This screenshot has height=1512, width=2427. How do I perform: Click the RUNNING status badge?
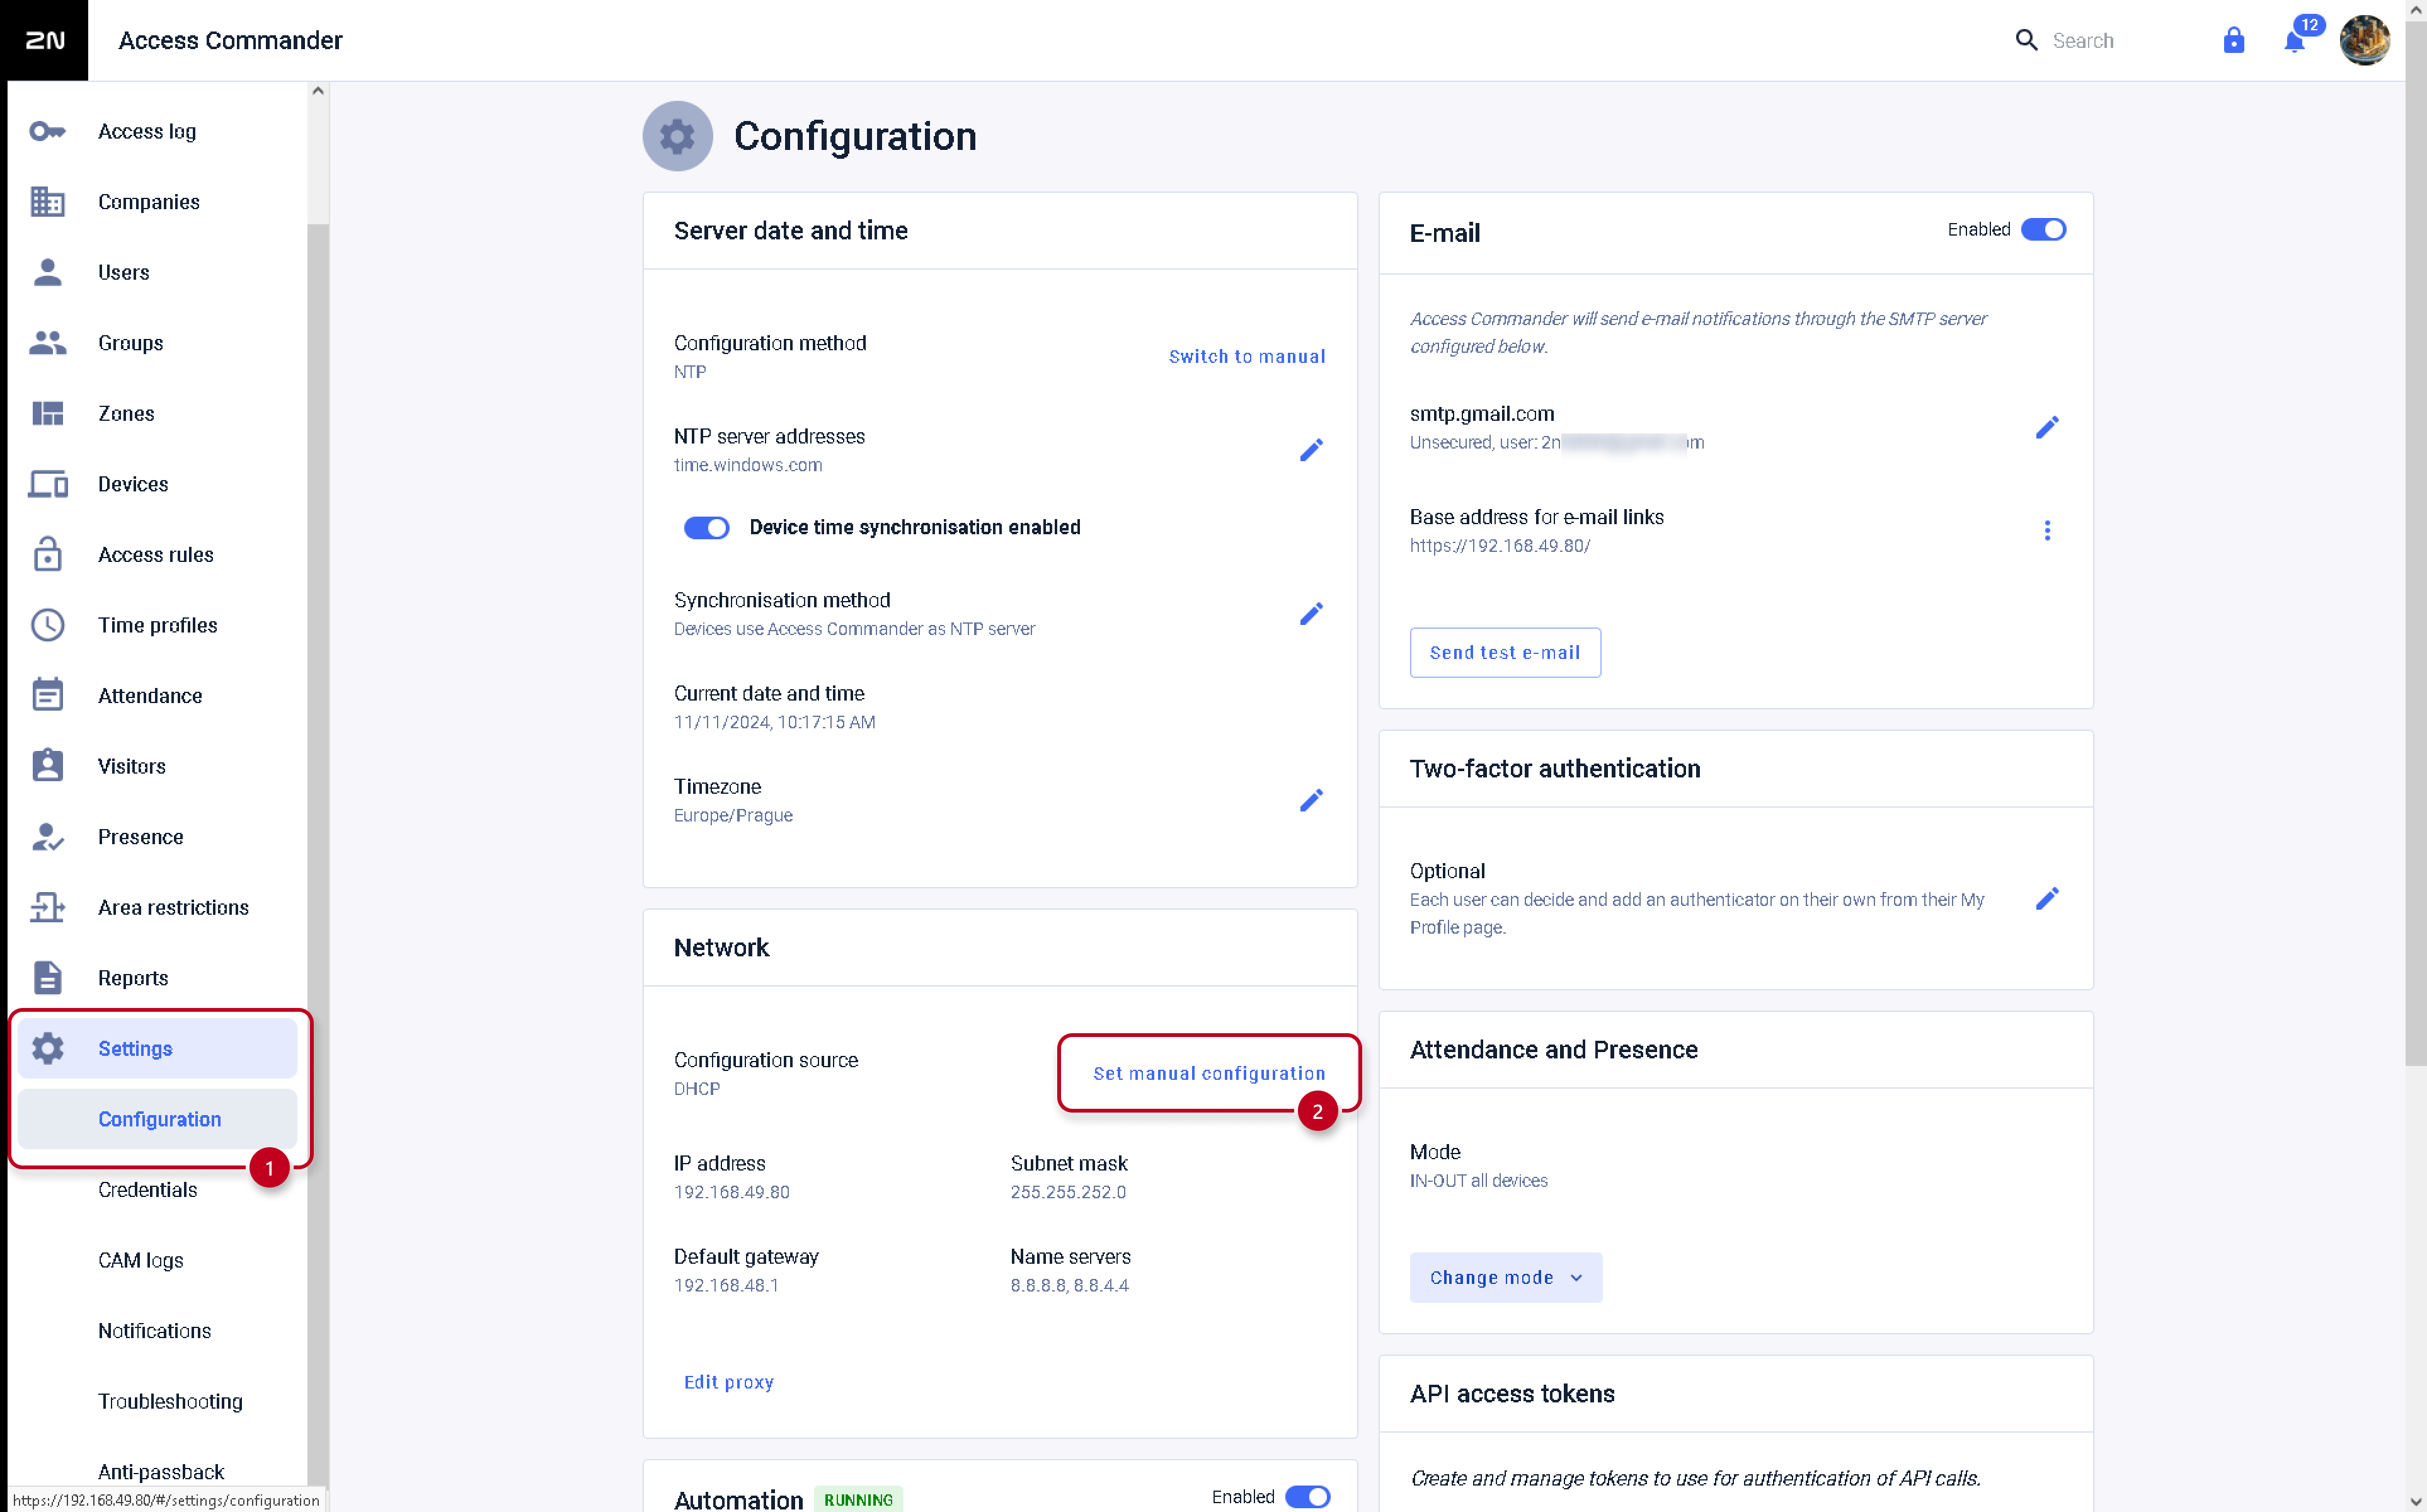coord(858,1499)
